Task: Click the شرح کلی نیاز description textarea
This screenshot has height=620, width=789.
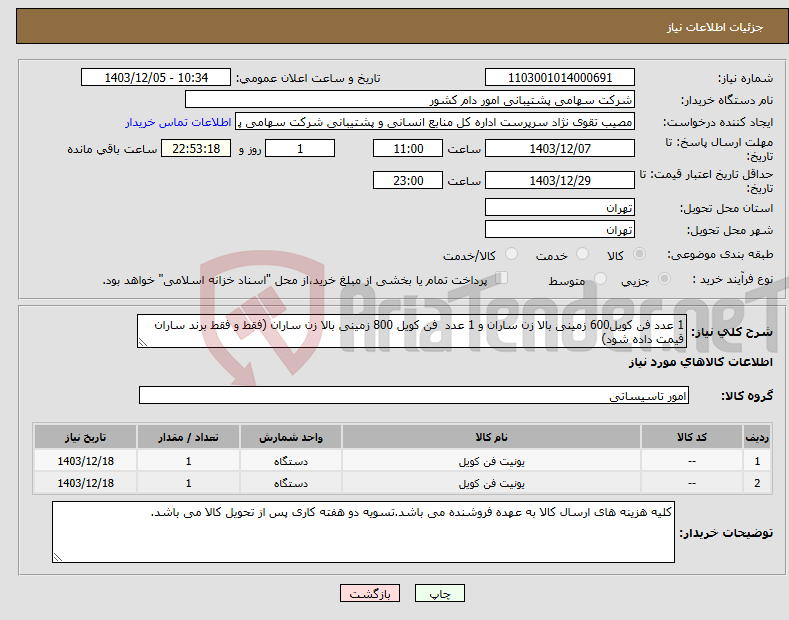Action: [412, 331]
